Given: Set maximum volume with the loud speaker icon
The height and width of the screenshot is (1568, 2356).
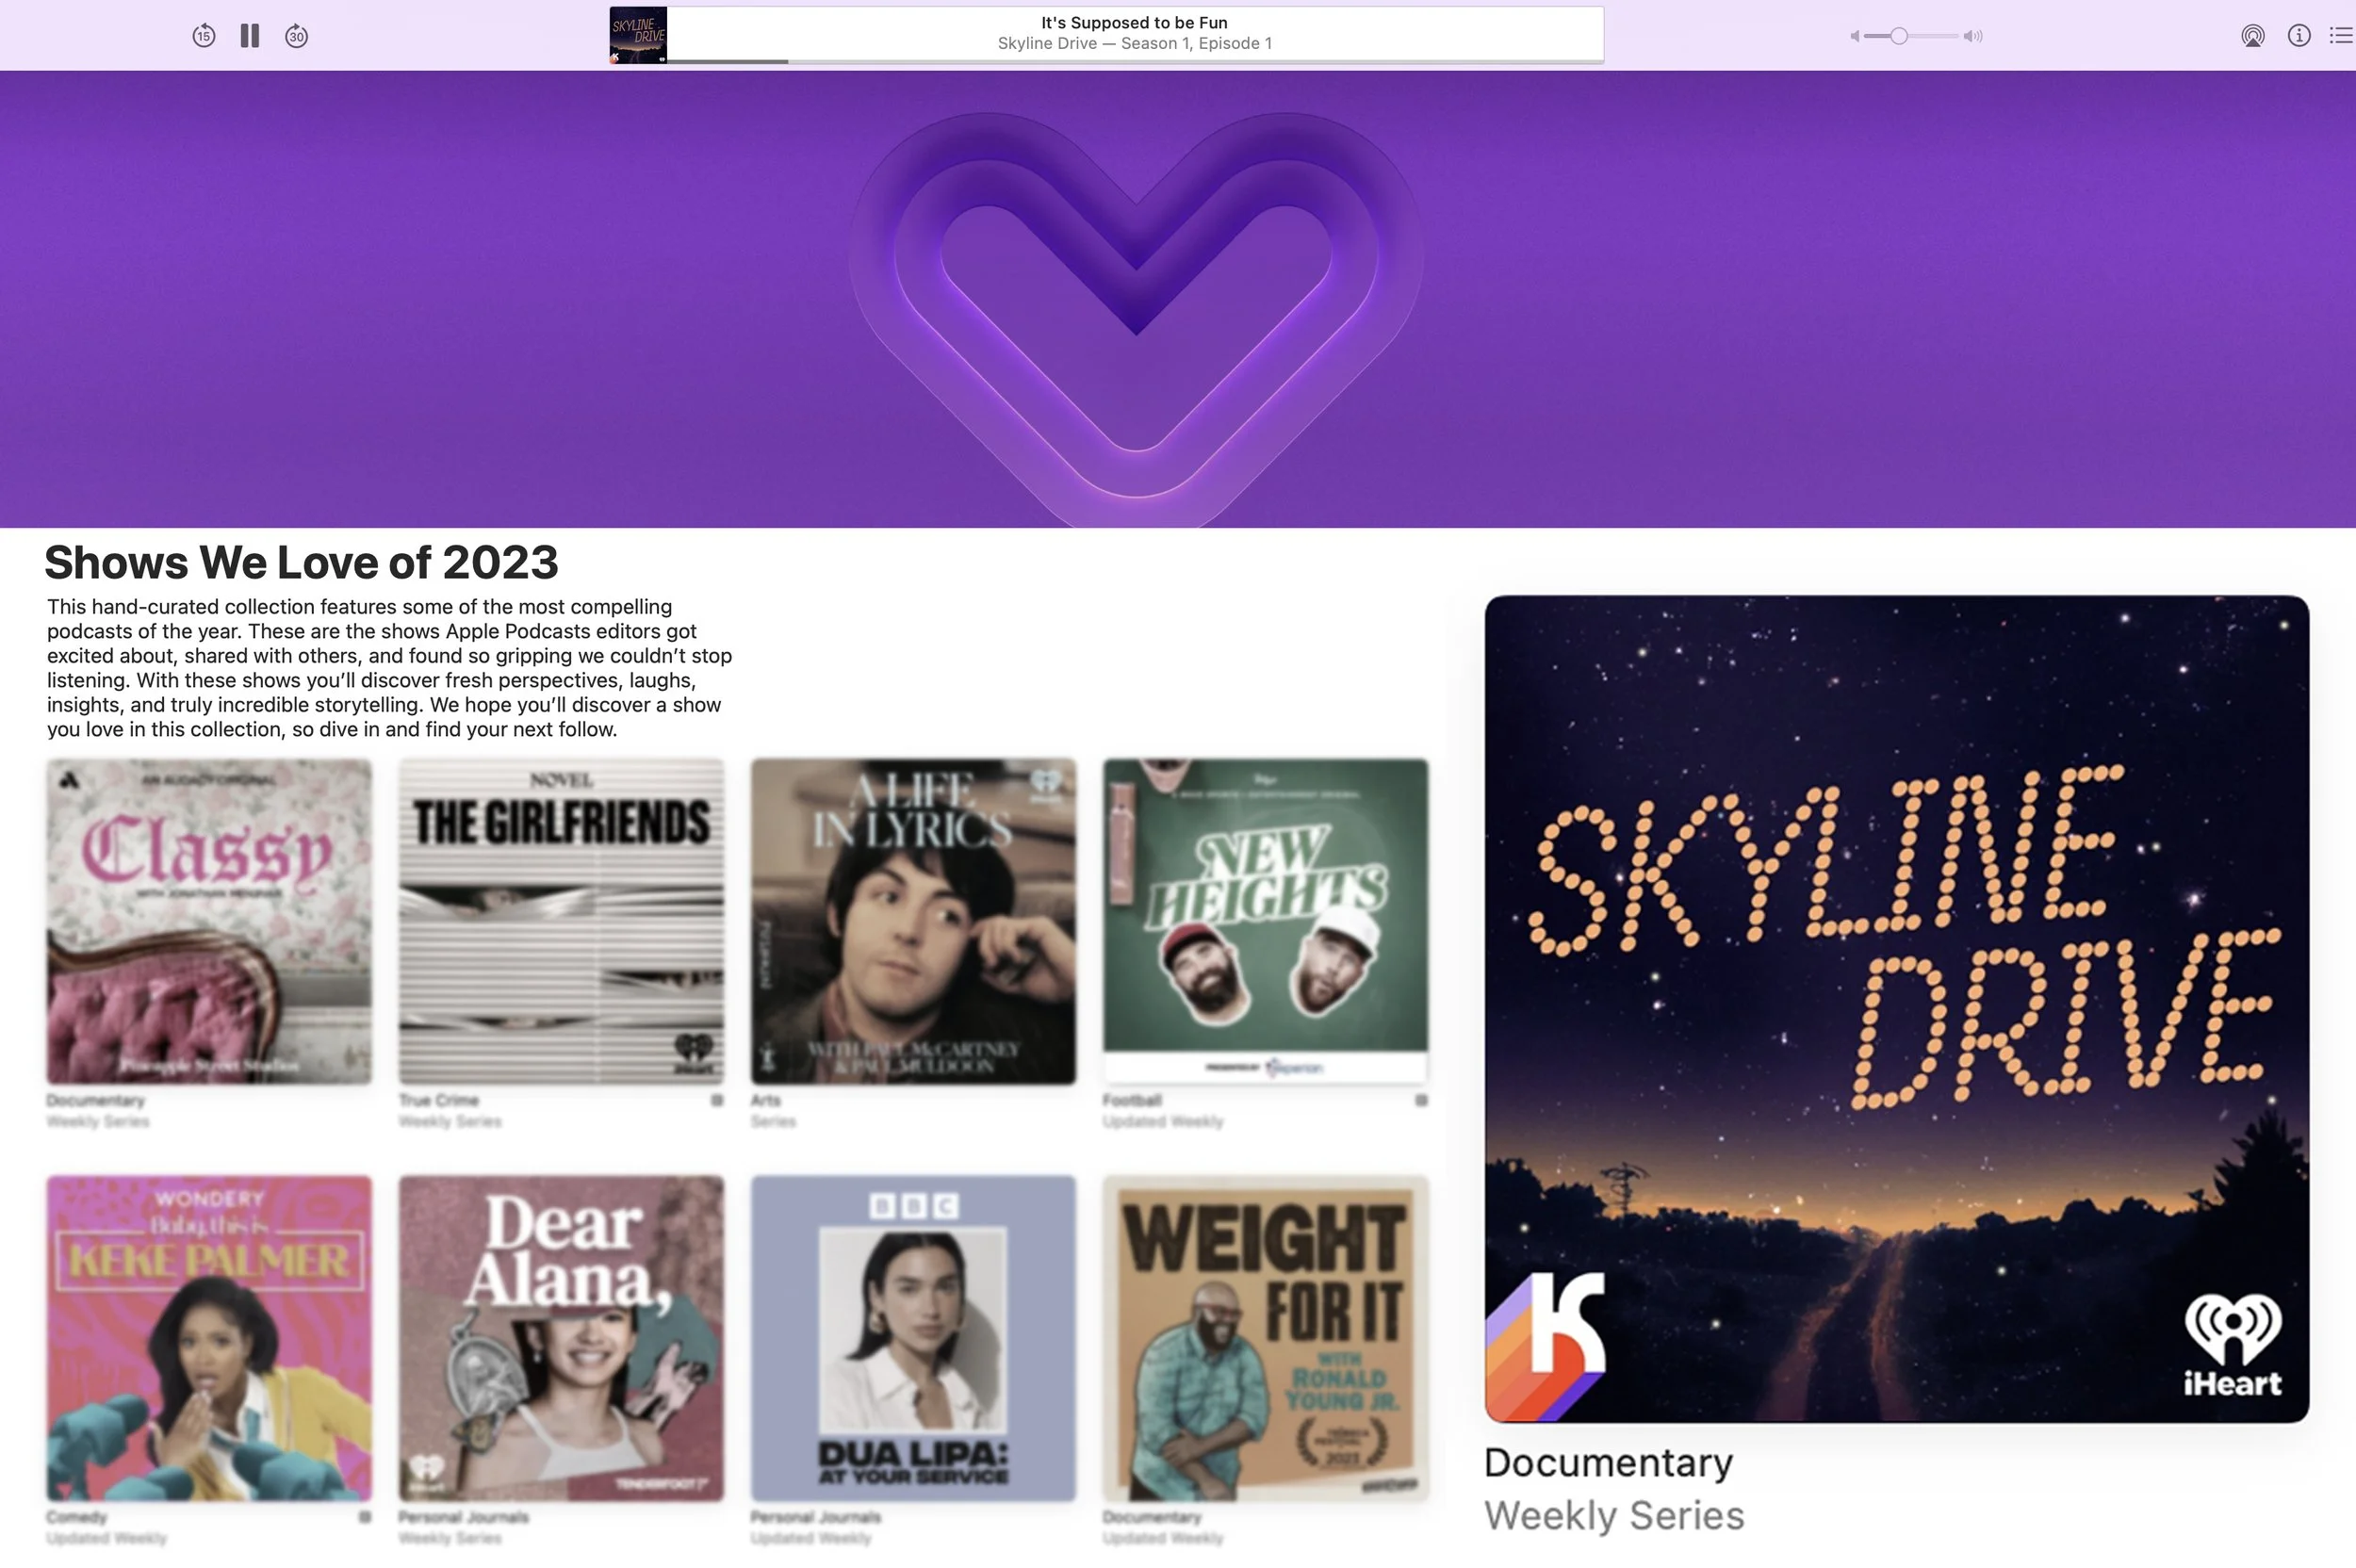Looking at the screenshot, I should pos(1973,36).
